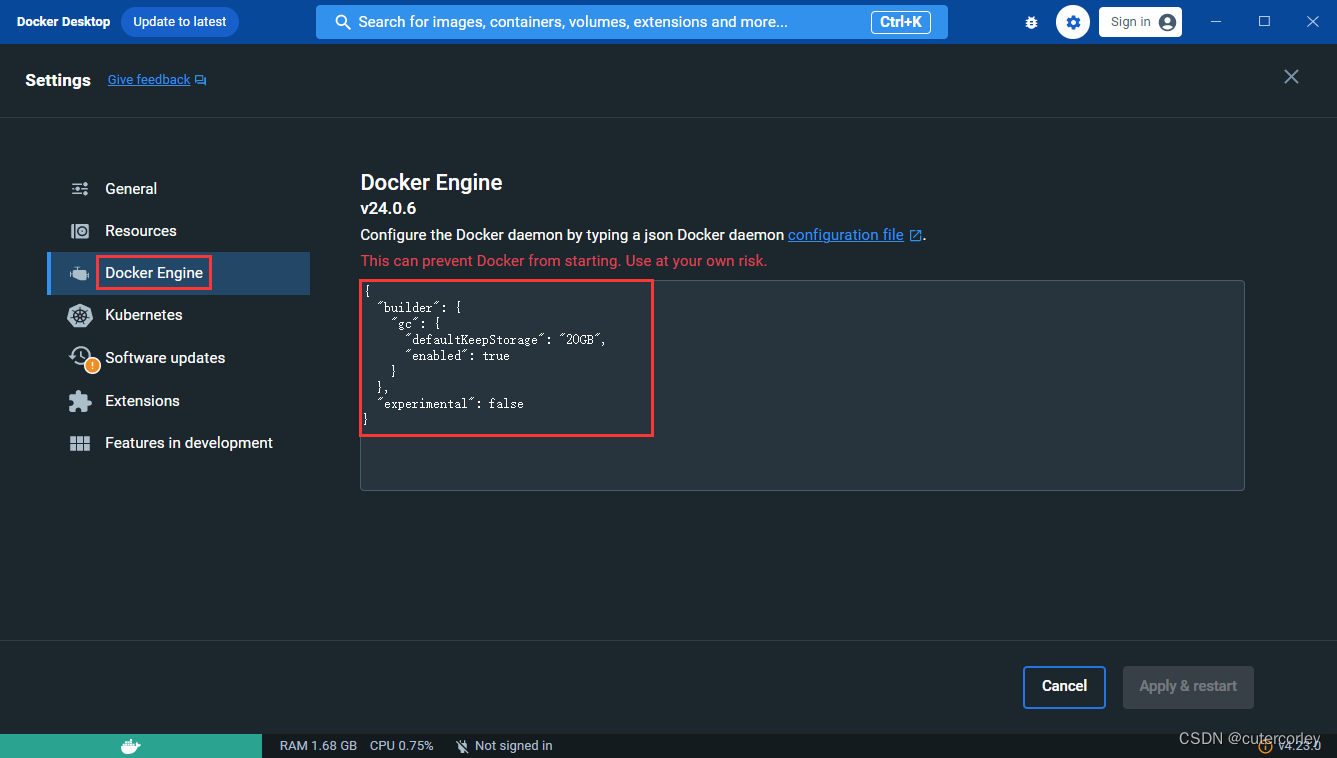Click the external link icon after configuration file
The image size is (1337, 758).
(915, 236)
